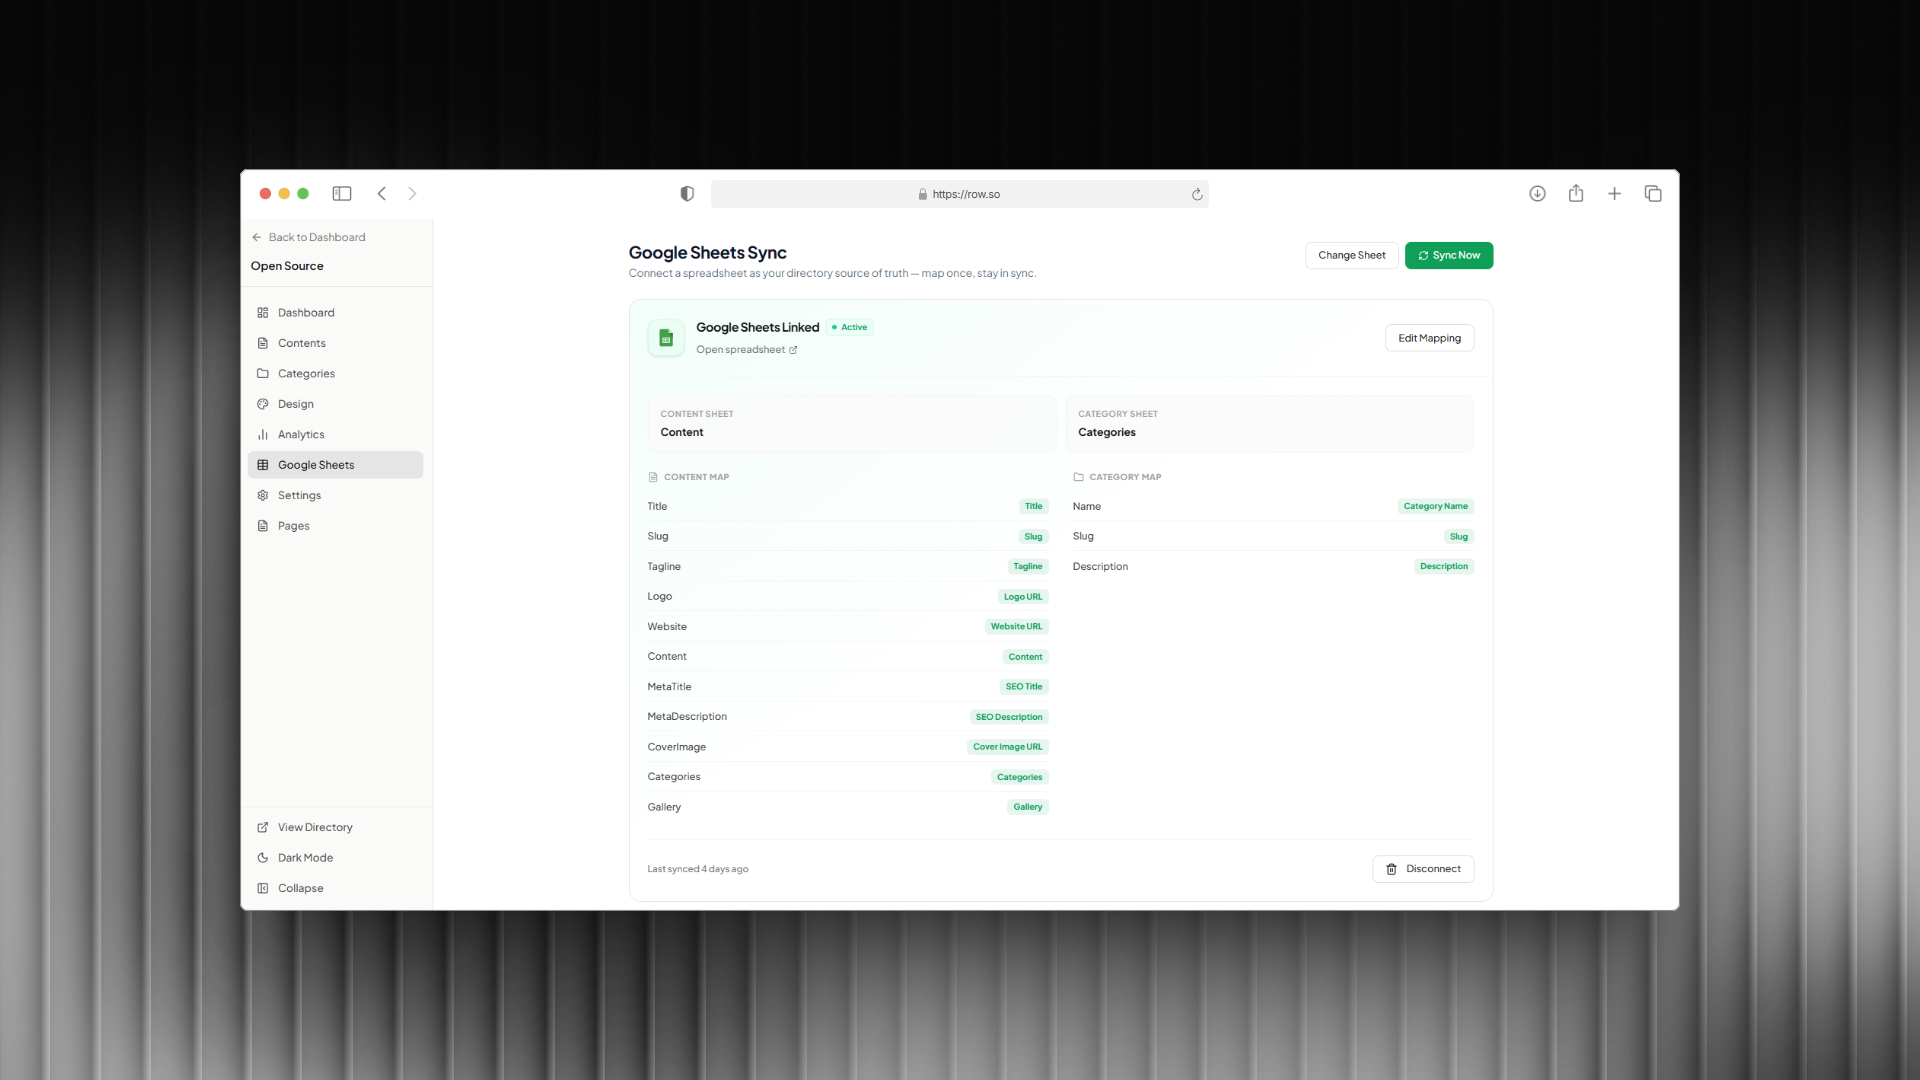The width and height of the screenshot is (1920, 1080).
Task: Open the Analytics section
Action: [335, 435]
